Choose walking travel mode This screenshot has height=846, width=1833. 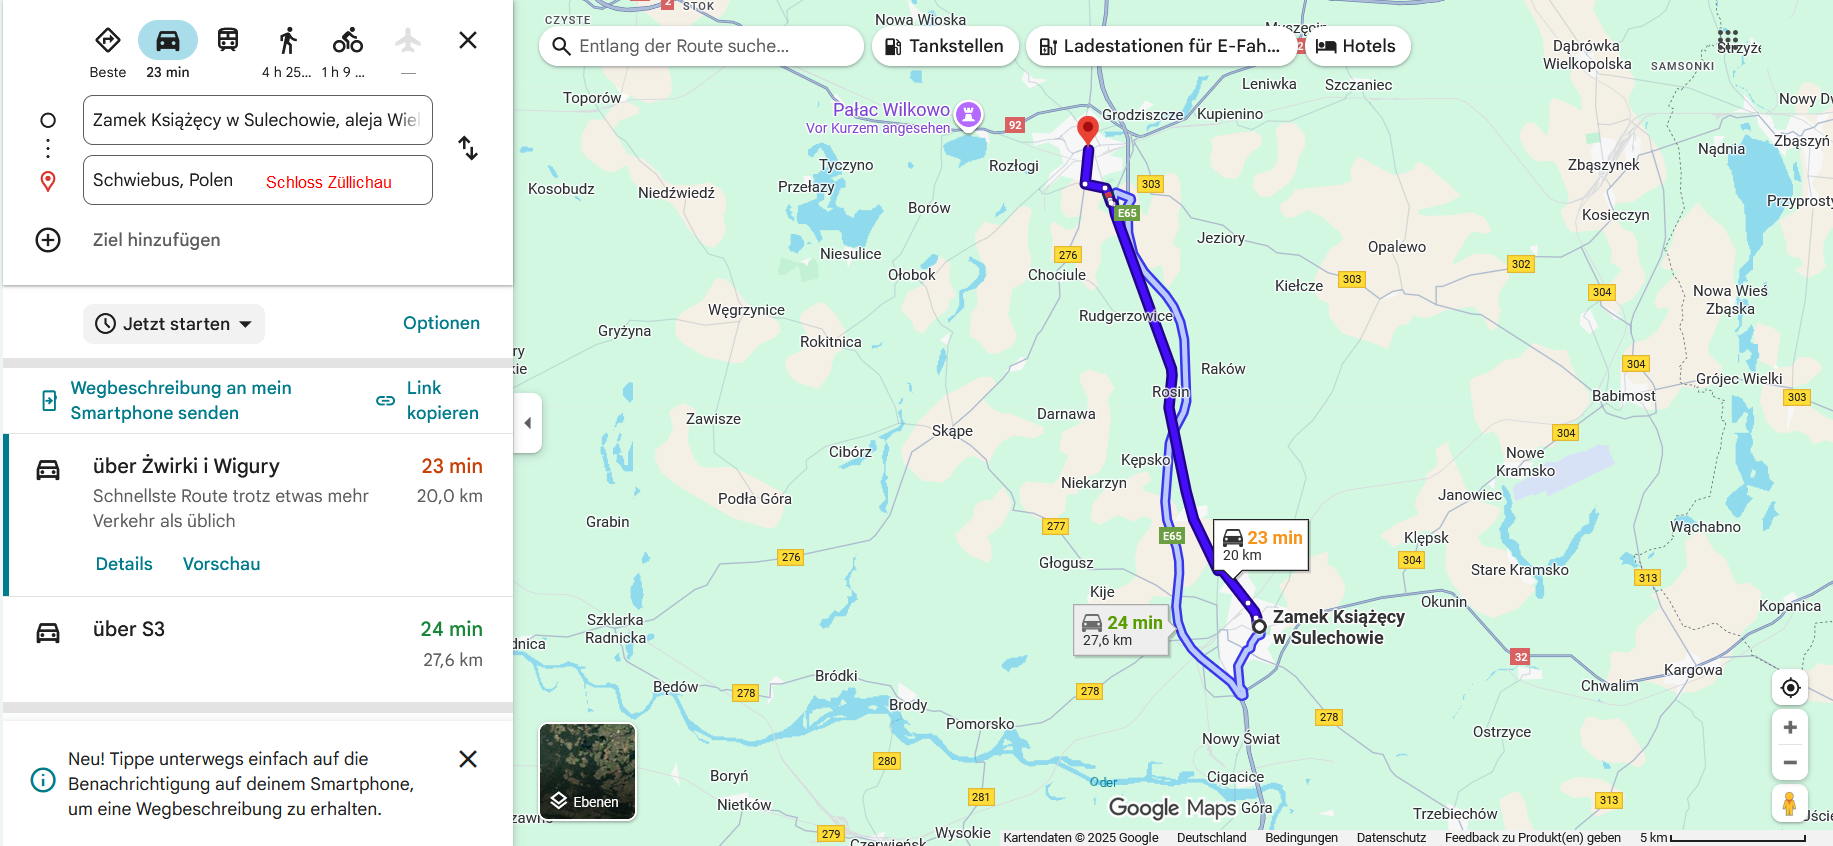click(x=288, y=41)
